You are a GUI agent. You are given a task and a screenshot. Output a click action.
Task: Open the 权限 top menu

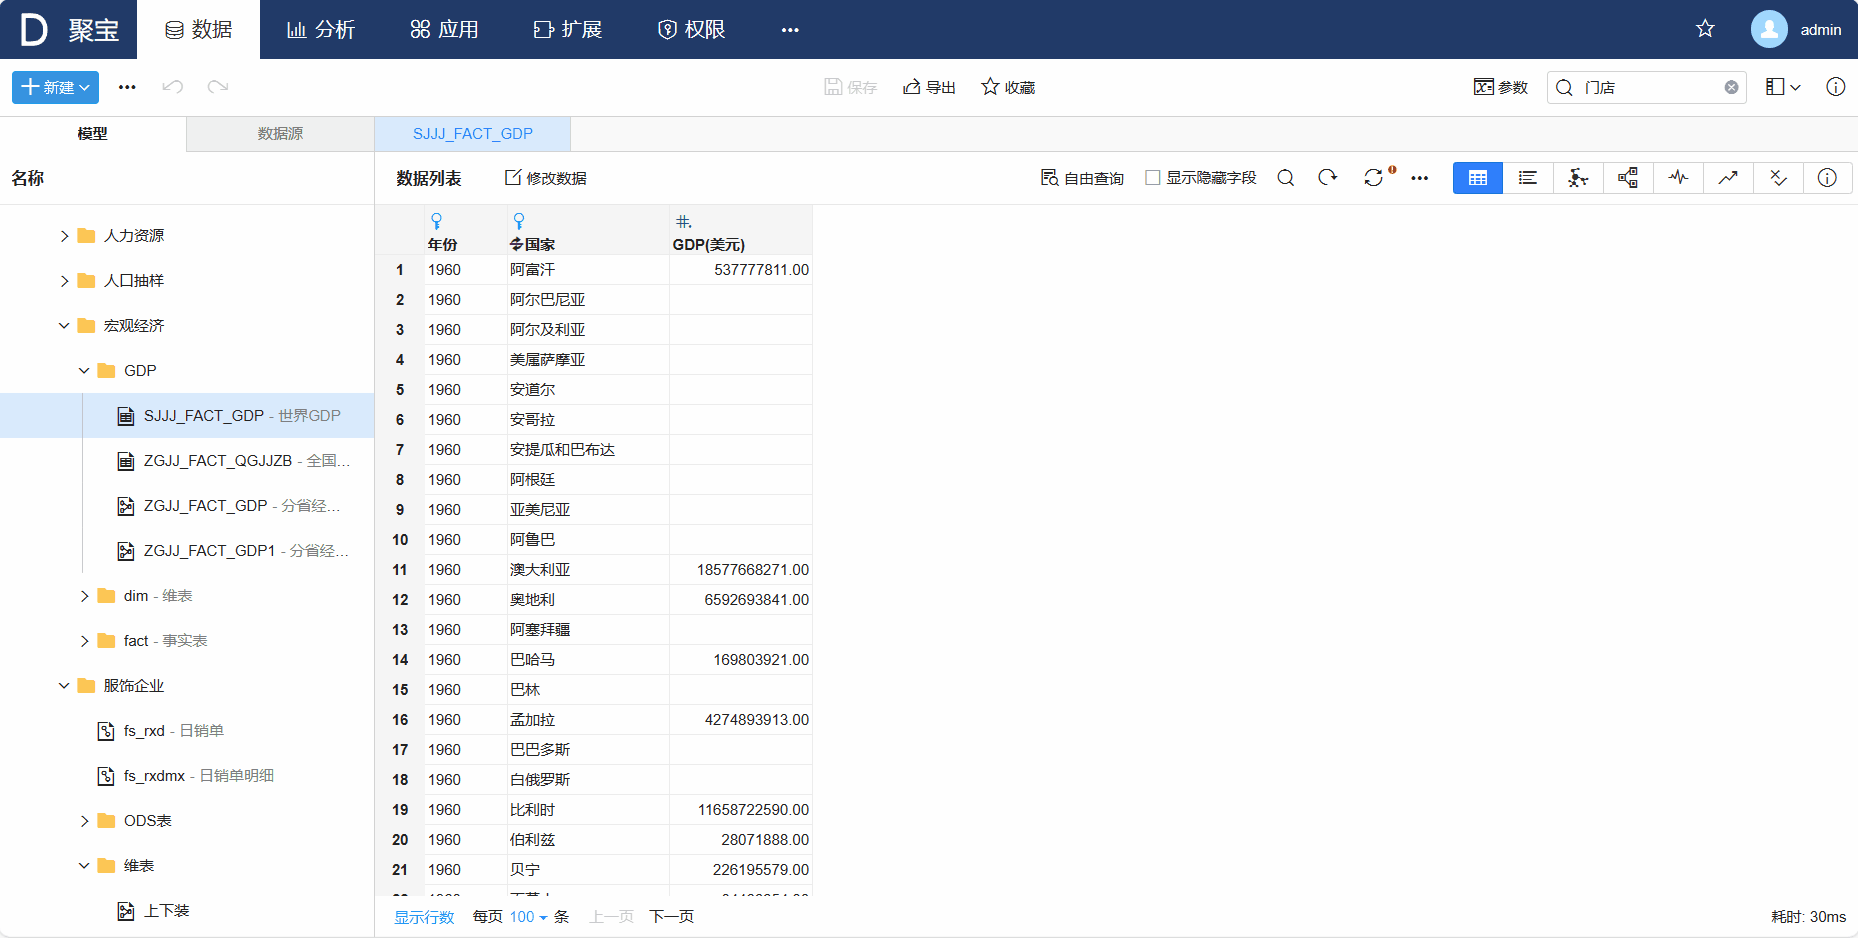point(691,30)
